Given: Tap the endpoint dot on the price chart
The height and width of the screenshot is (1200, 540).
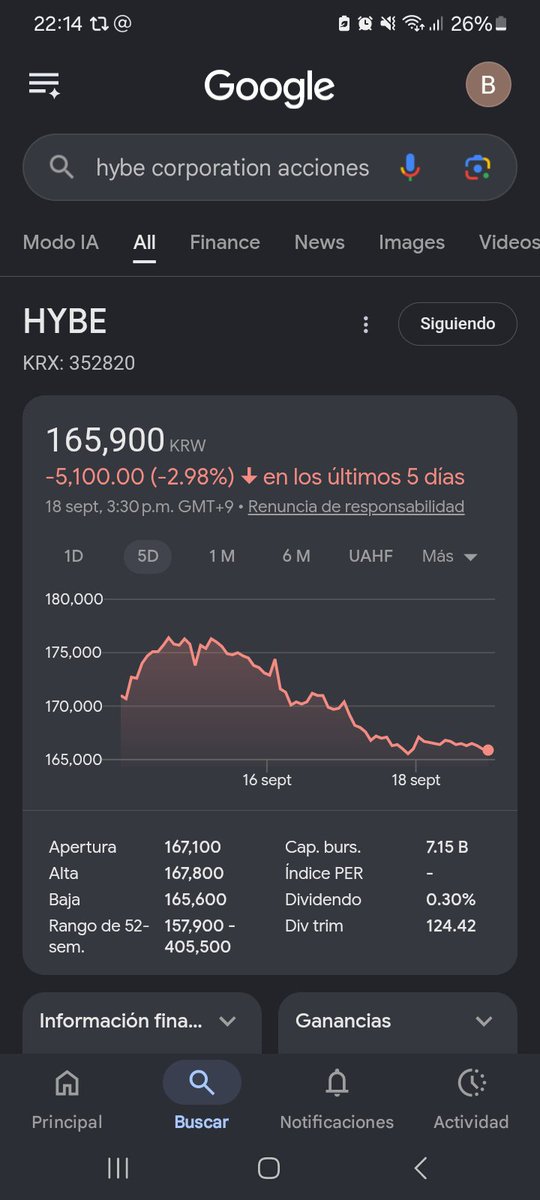Looking at the screenshot, I should (x=488, y=750).
